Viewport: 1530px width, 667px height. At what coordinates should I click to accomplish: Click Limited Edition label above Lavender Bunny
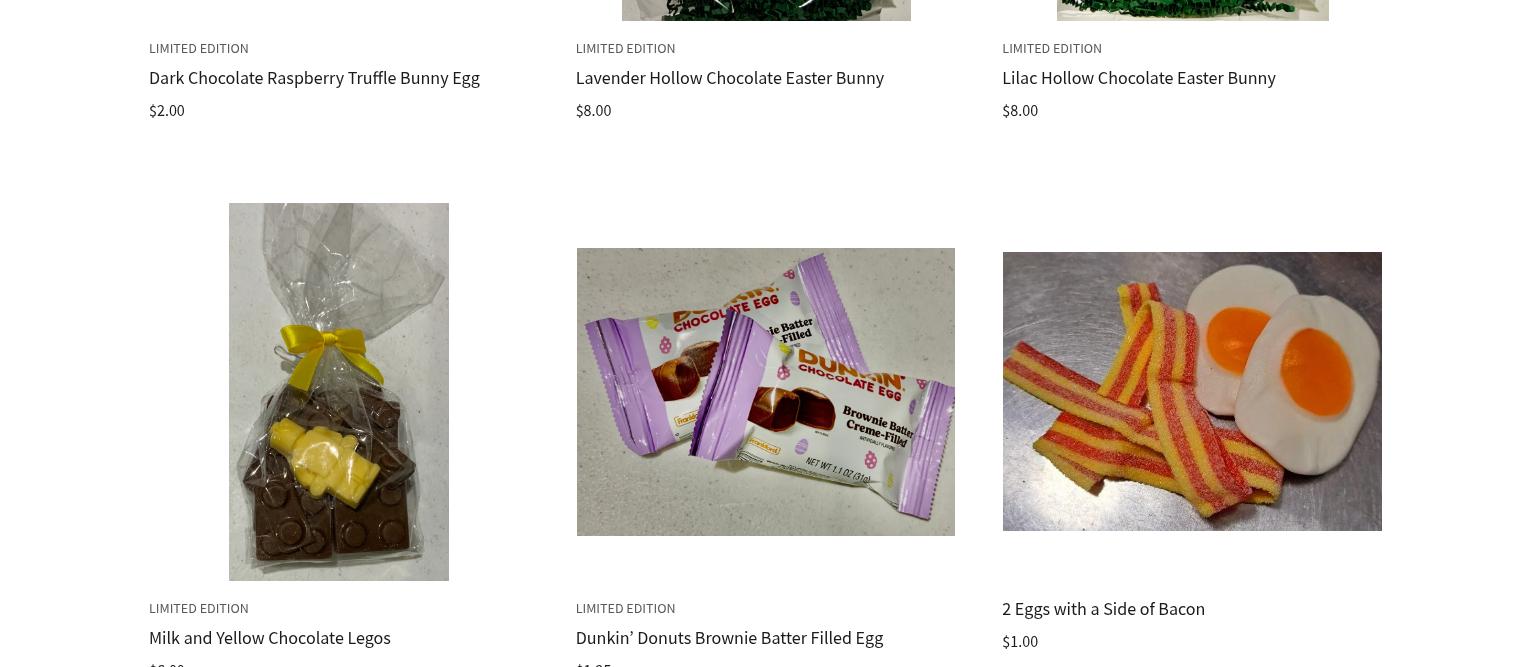pos(625,49)
